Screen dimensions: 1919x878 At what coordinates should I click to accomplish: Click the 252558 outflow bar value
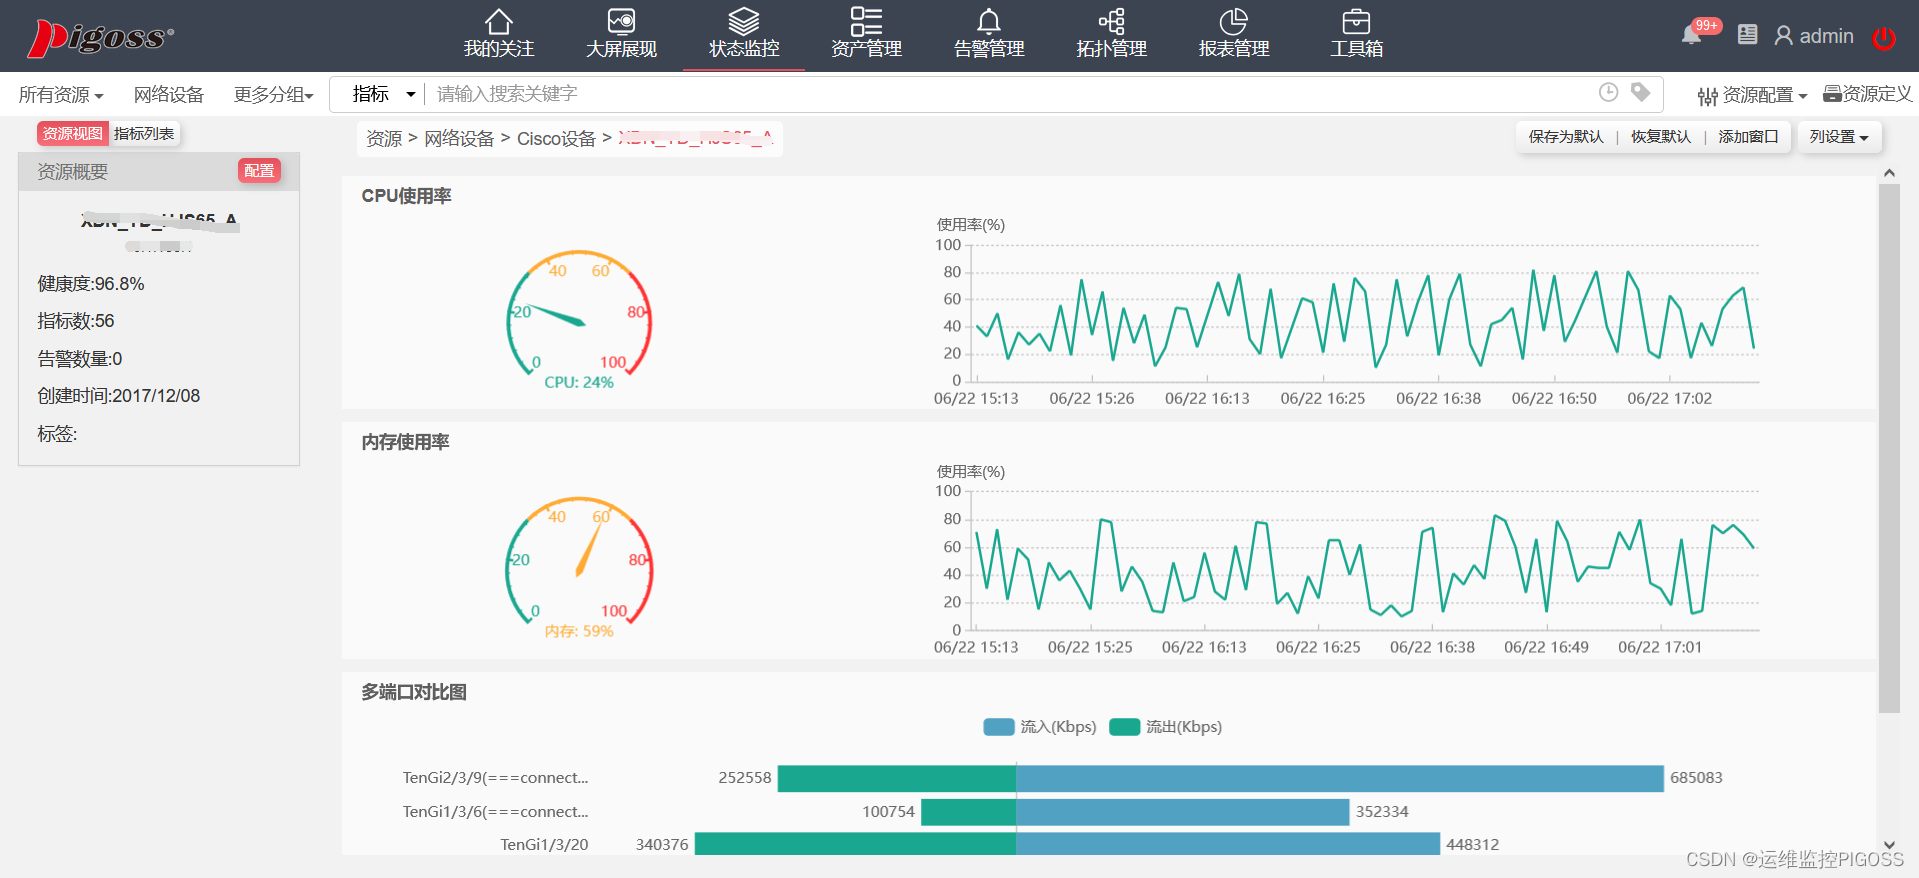click(x=745, y=778)
